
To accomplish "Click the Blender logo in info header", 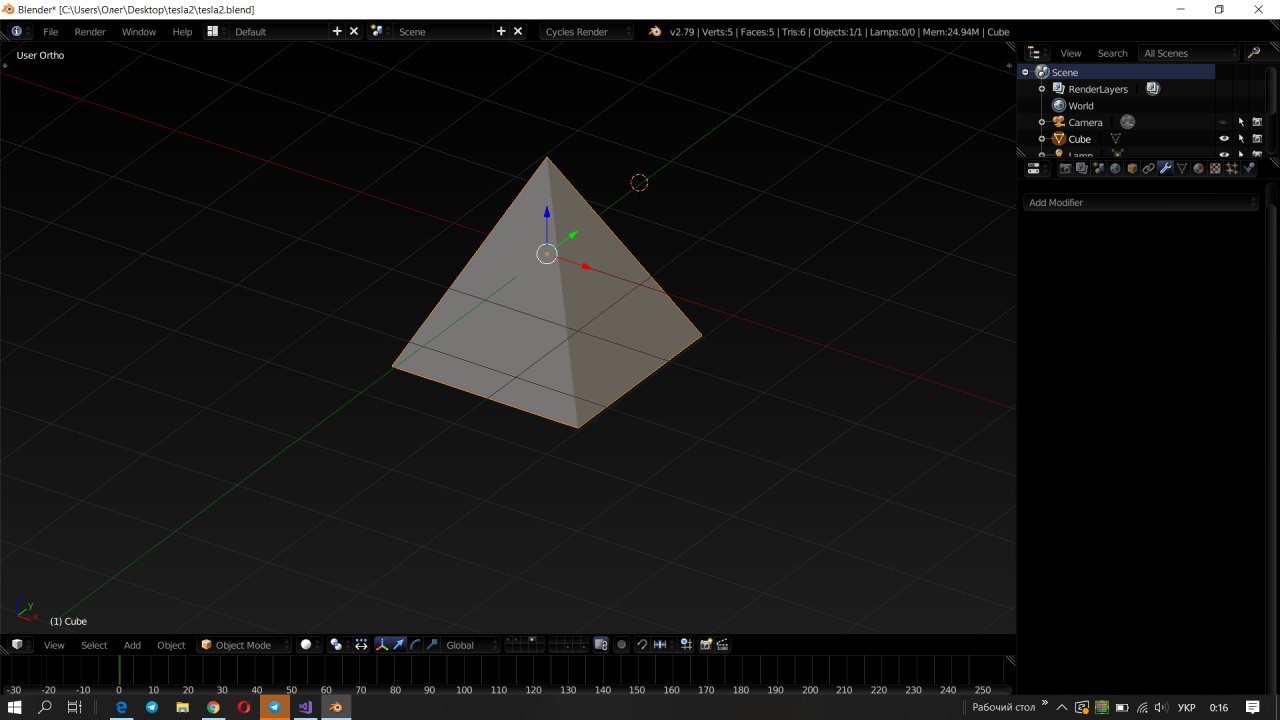I will tap(655, 31).
